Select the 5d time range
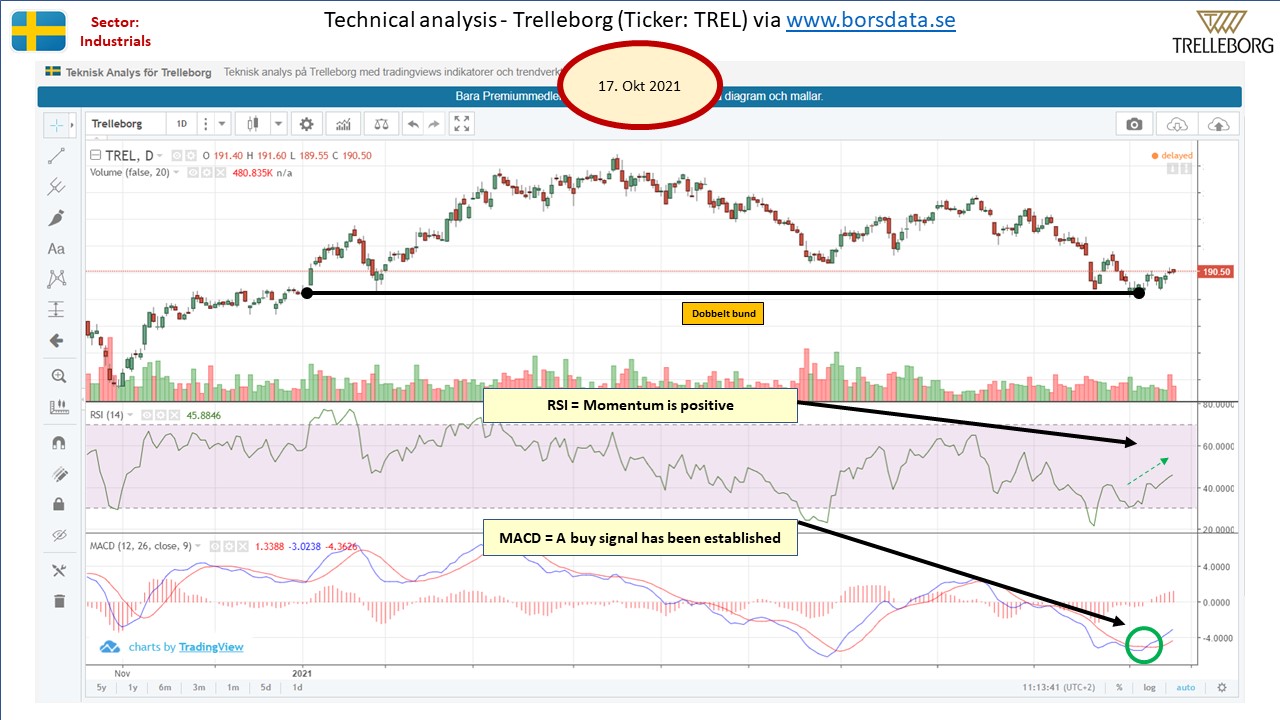This screenshot has height=720, width=1280. [x=265, y=688]
